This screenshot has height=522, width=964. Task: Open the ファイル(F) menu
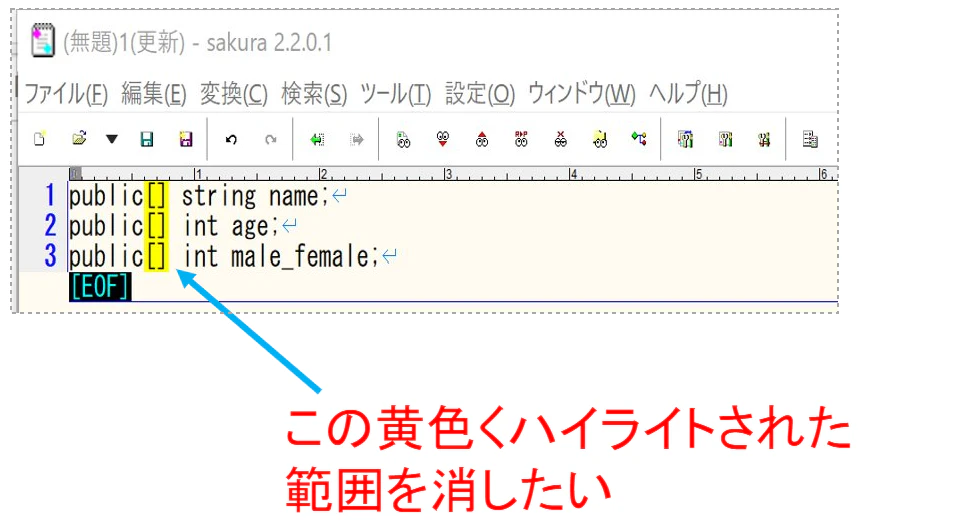click(x=66, y=95)
